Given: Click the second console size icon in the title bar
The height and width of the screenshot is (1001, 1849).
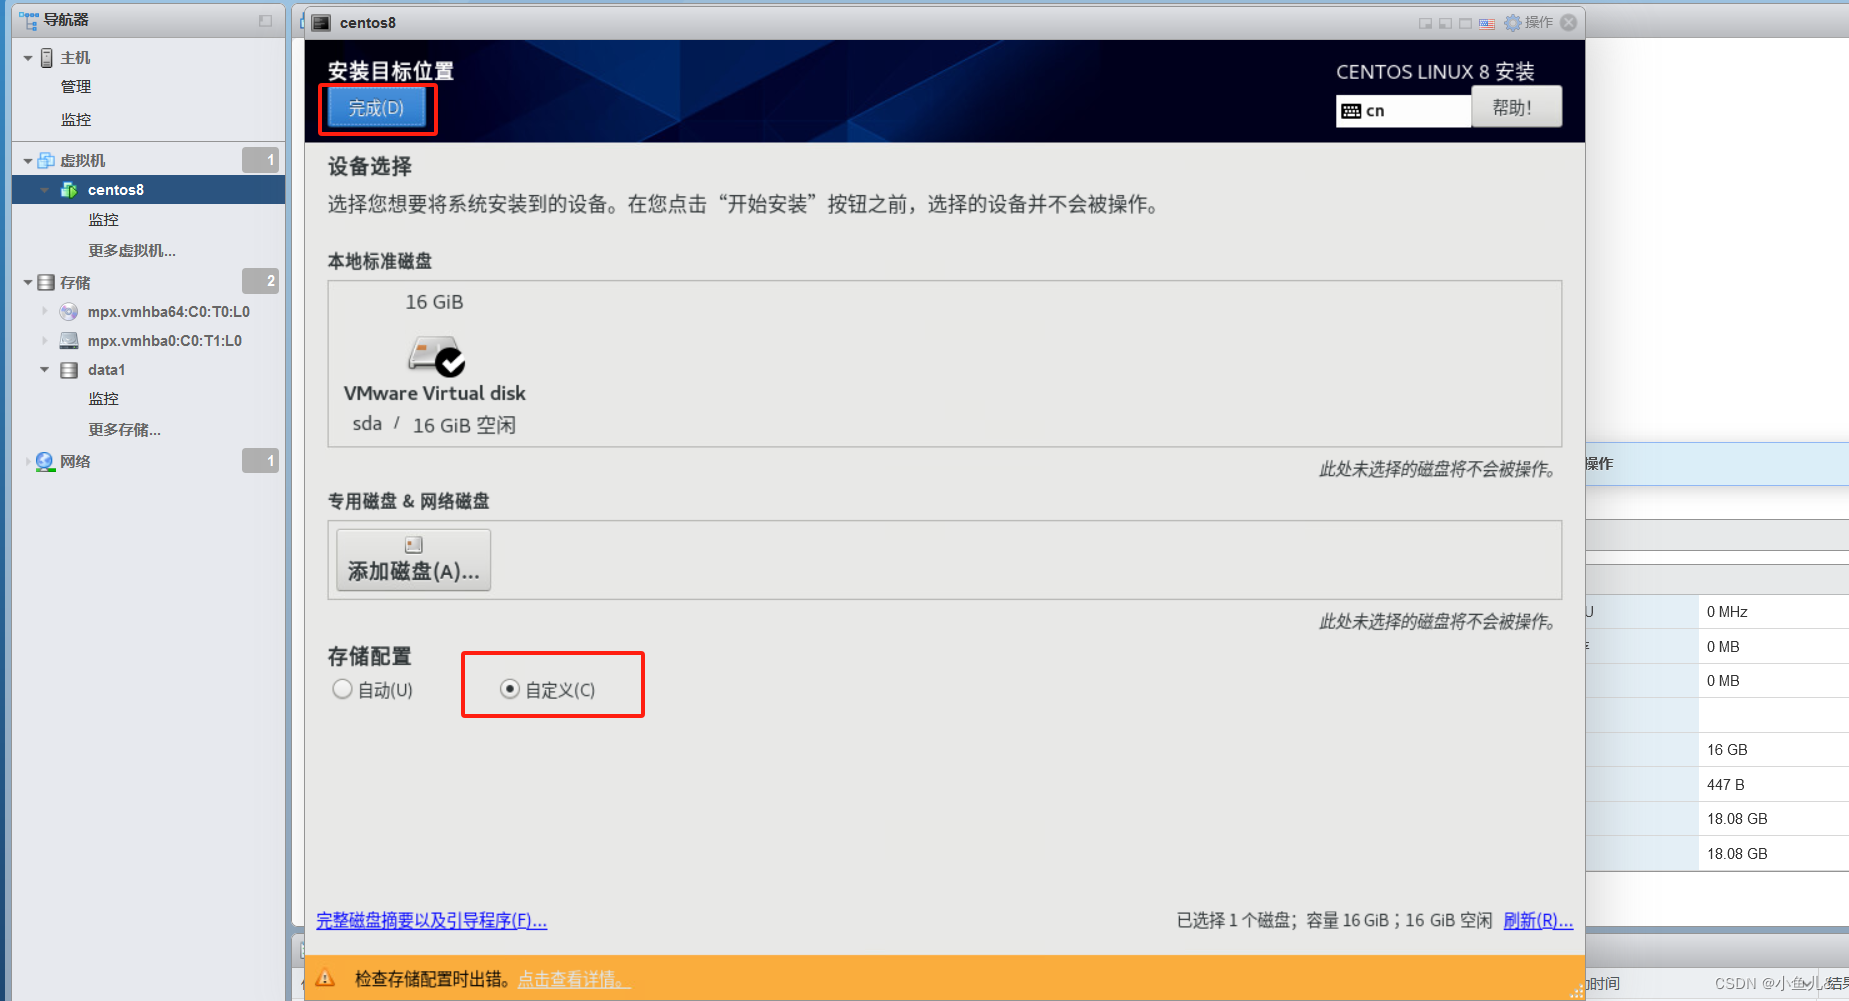Looking at the screenshot, I should point(1445,23).
